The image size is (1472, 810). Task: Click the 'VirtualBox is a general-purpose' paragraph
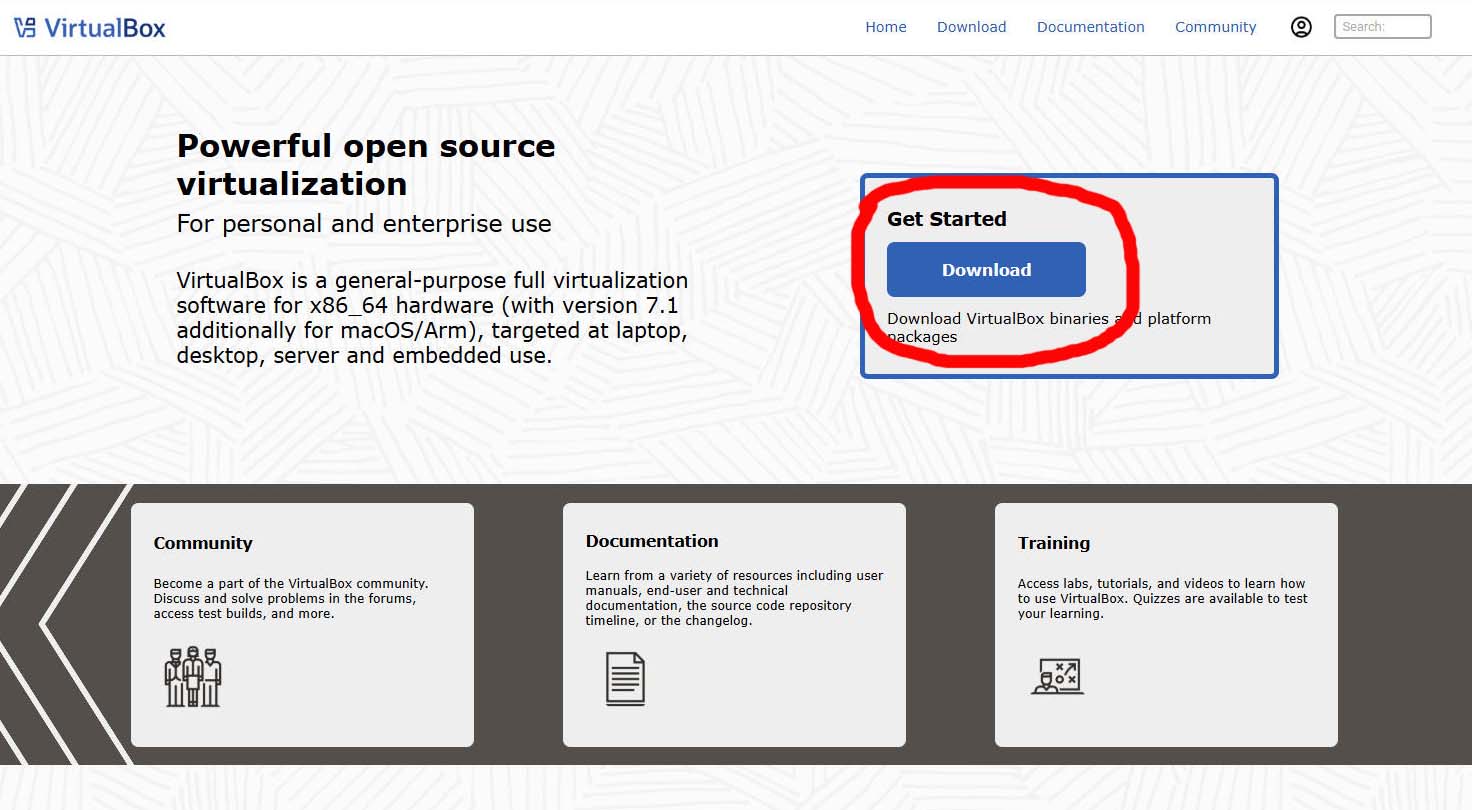tap(432, 318)
